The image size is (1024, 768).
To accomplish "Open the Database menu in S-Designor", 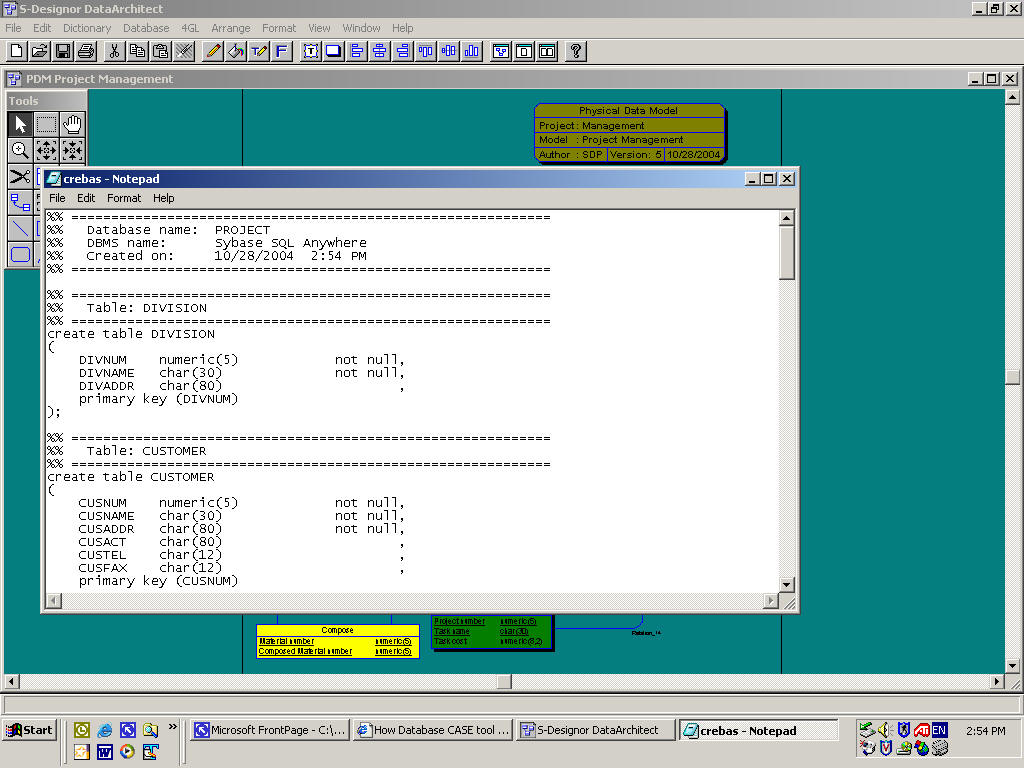I will pos(146,28).
